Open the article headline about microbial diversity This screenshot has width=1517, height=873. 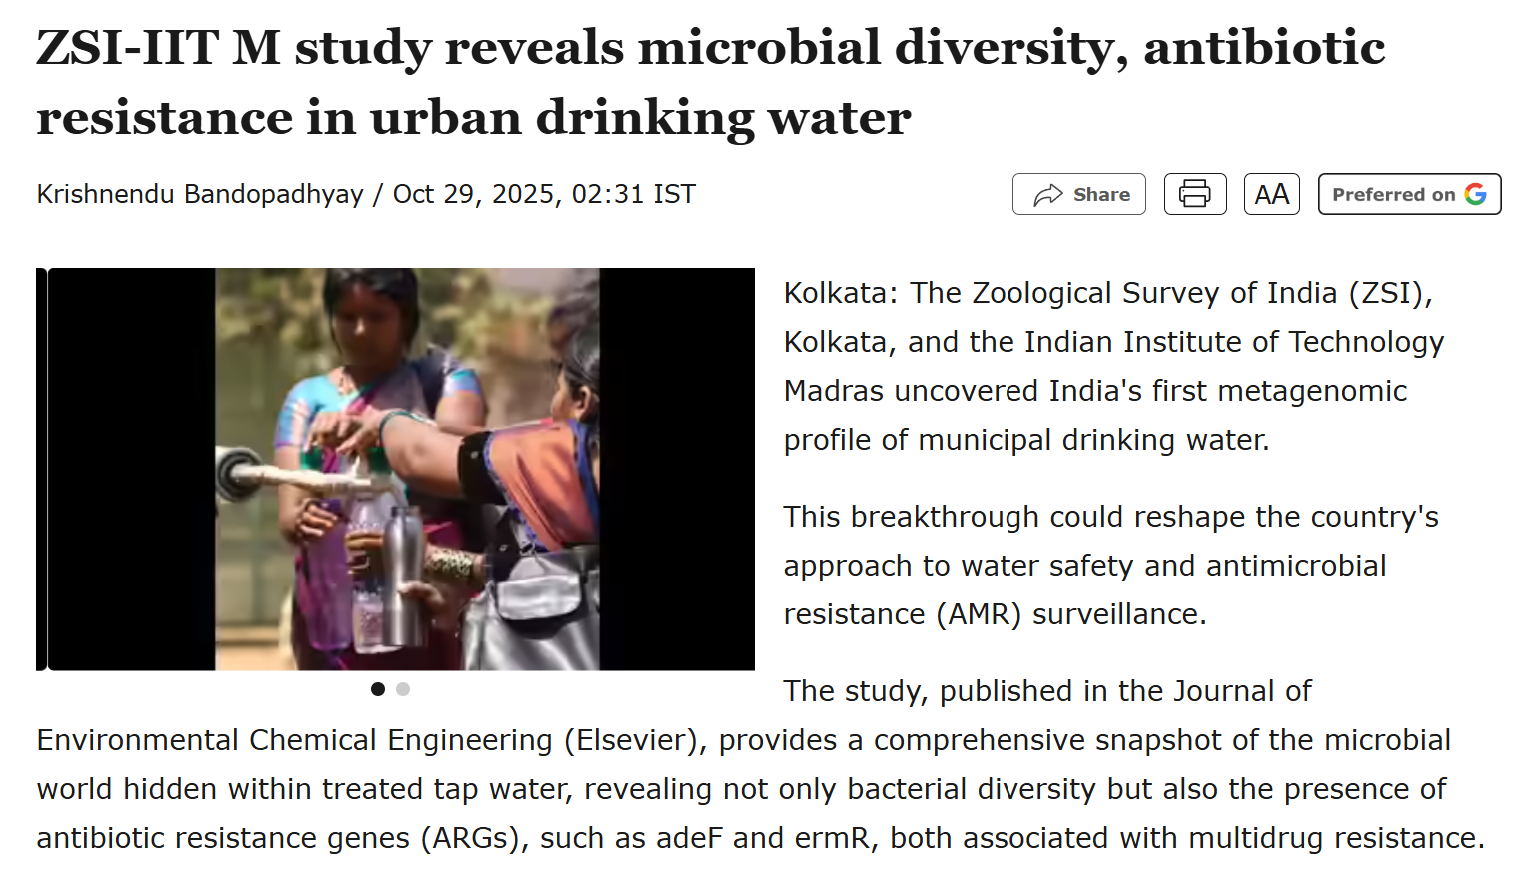tap(710, 82)
